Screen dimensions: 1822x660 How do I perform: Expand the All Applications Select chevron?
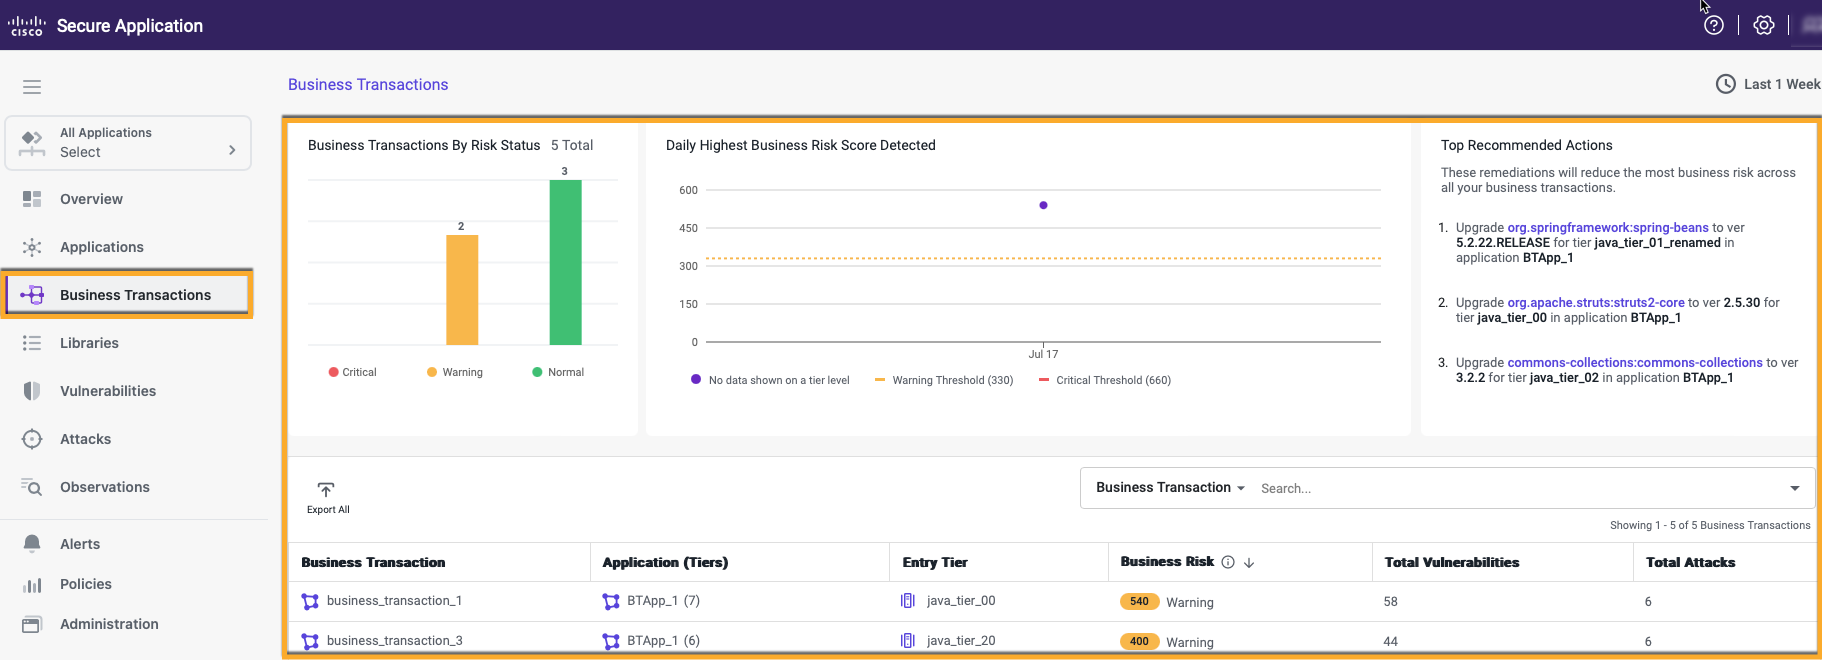click(232, 150)
